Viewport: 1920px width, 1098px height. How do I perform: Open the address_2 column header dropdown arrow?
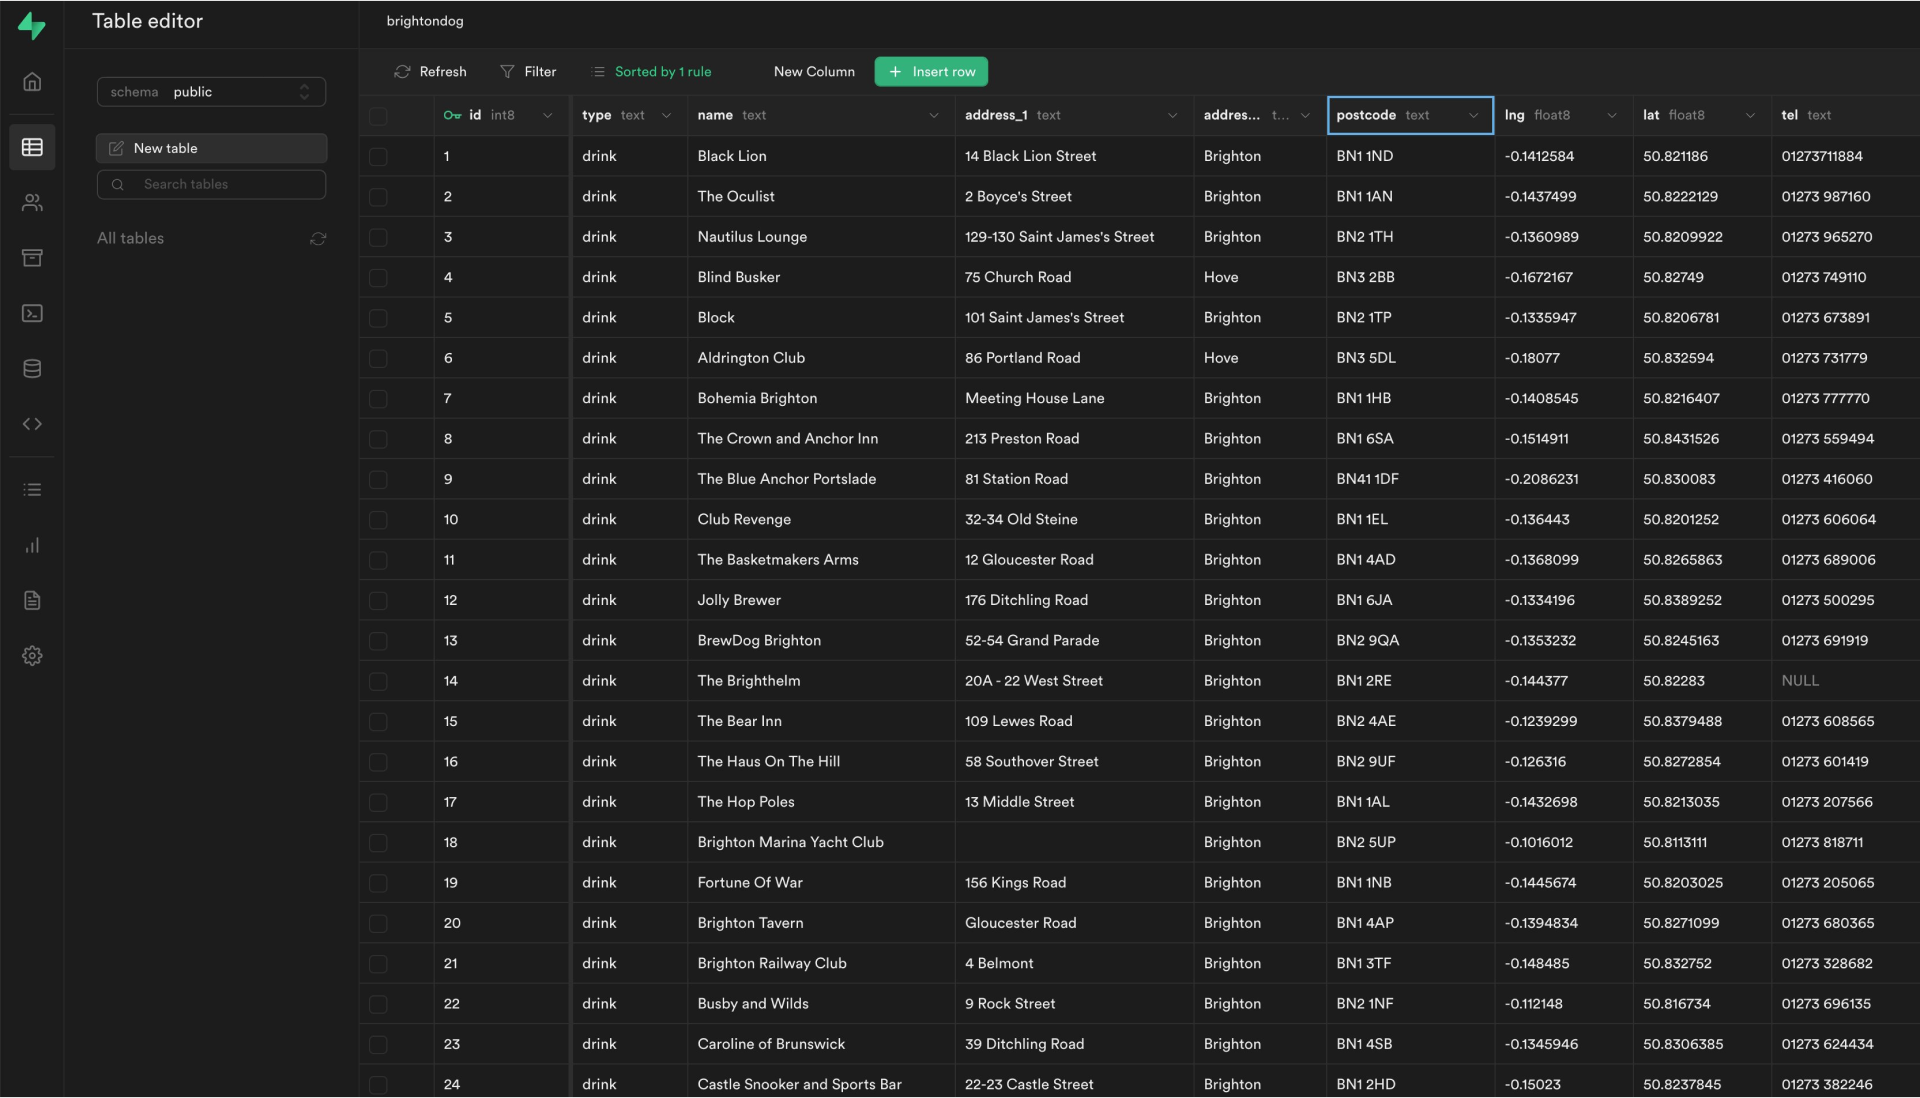click(1305, 115)
